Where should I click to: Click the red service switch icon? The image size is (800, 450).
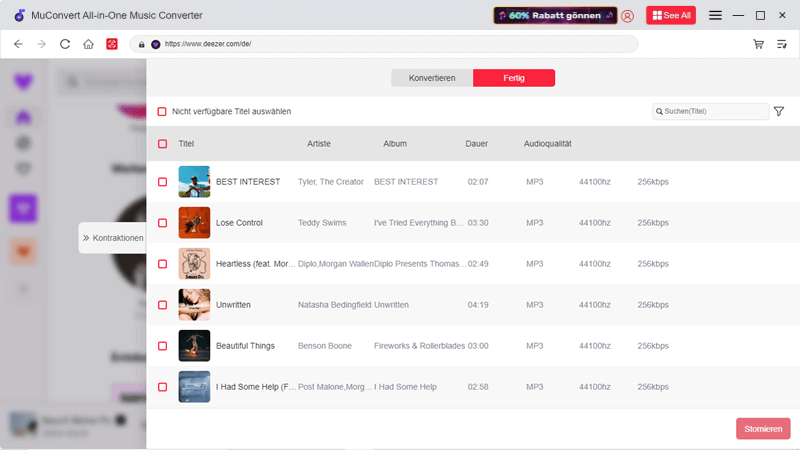112,44
